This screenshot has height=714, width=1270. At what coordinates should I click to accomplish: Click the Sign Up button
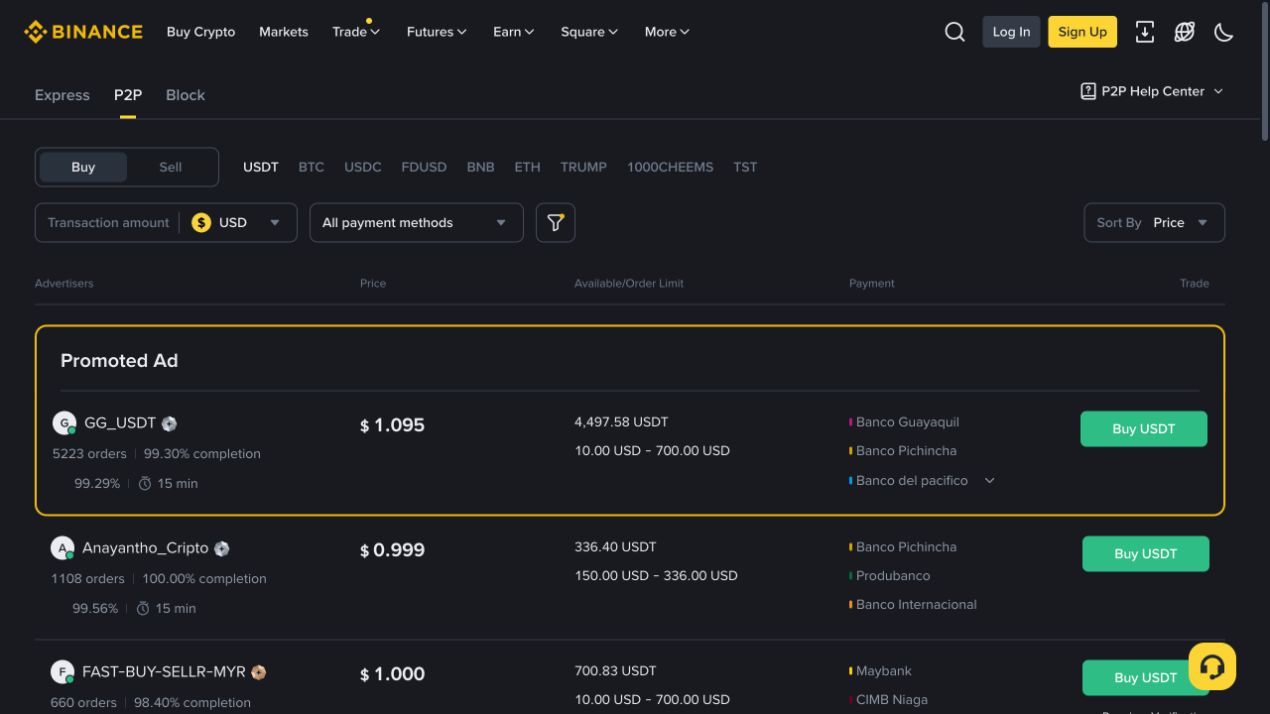coord(1083,32)
